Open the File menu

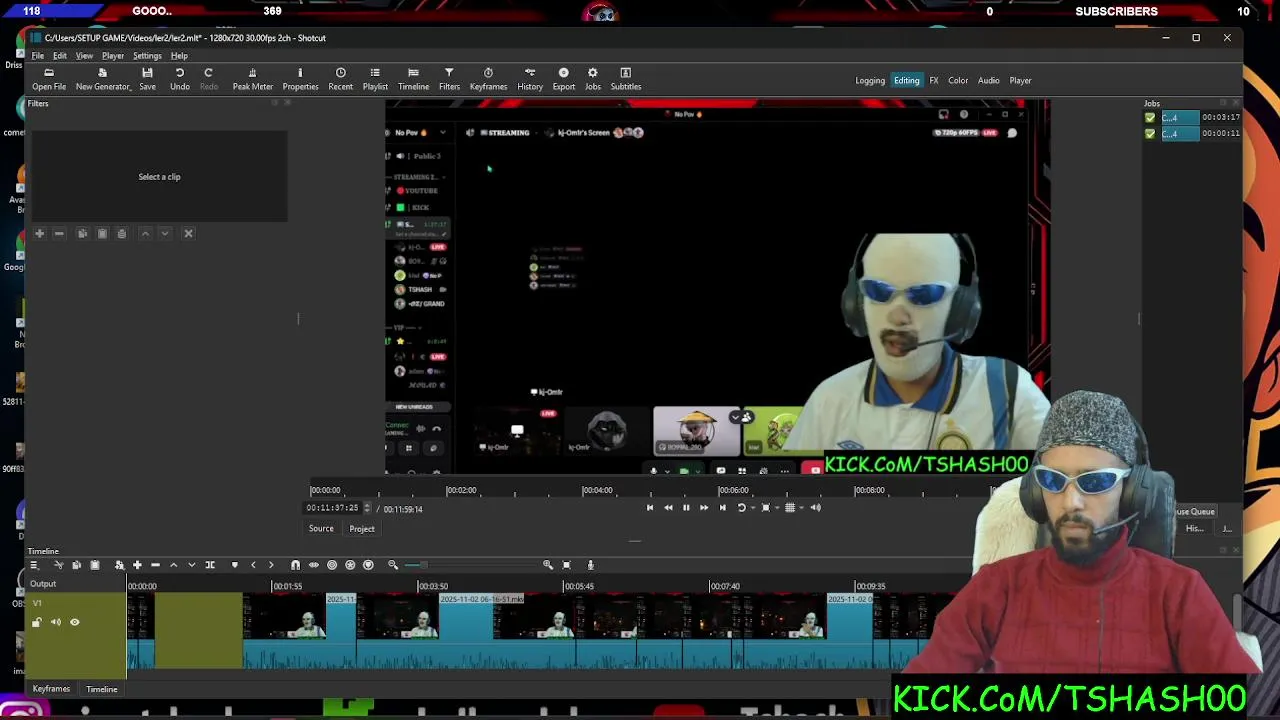point(38,56)
